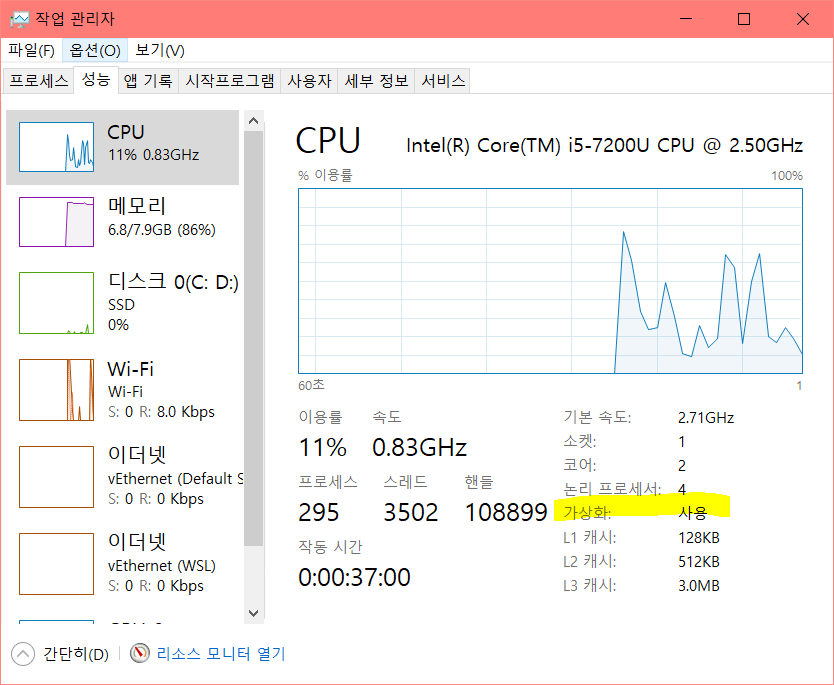The width and height of the screenshot is (834, 685).
Task: Select the 디스크 0 mini graph thumbnail
Action: click(56, 303)
